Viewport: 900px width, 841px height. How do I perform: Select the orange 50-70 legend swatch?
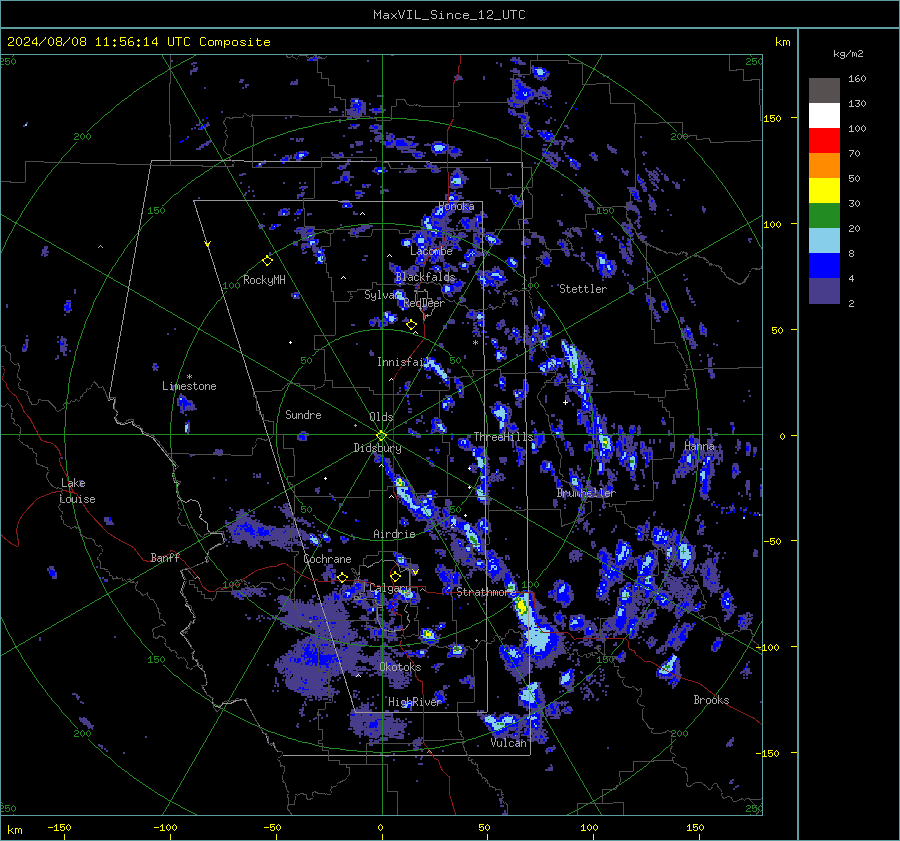pos(824,165)
